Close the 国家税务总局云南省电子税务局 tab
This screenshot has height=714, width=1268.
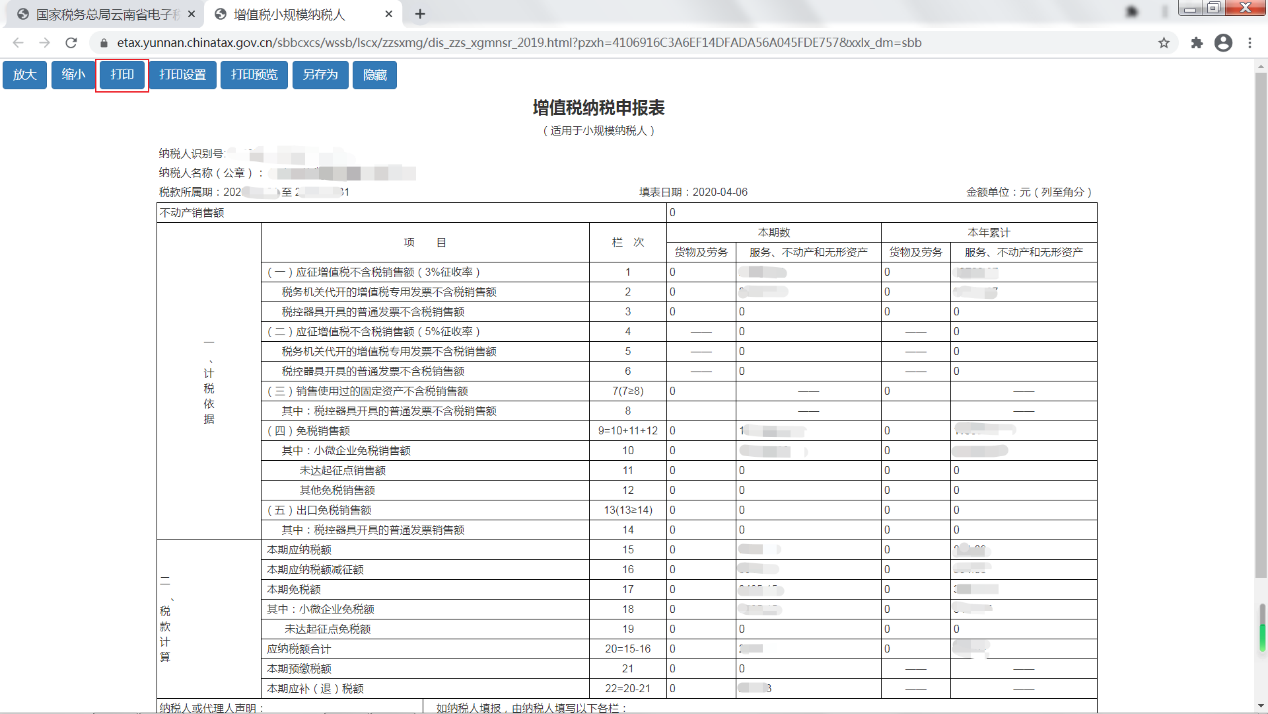pos(191,14)
